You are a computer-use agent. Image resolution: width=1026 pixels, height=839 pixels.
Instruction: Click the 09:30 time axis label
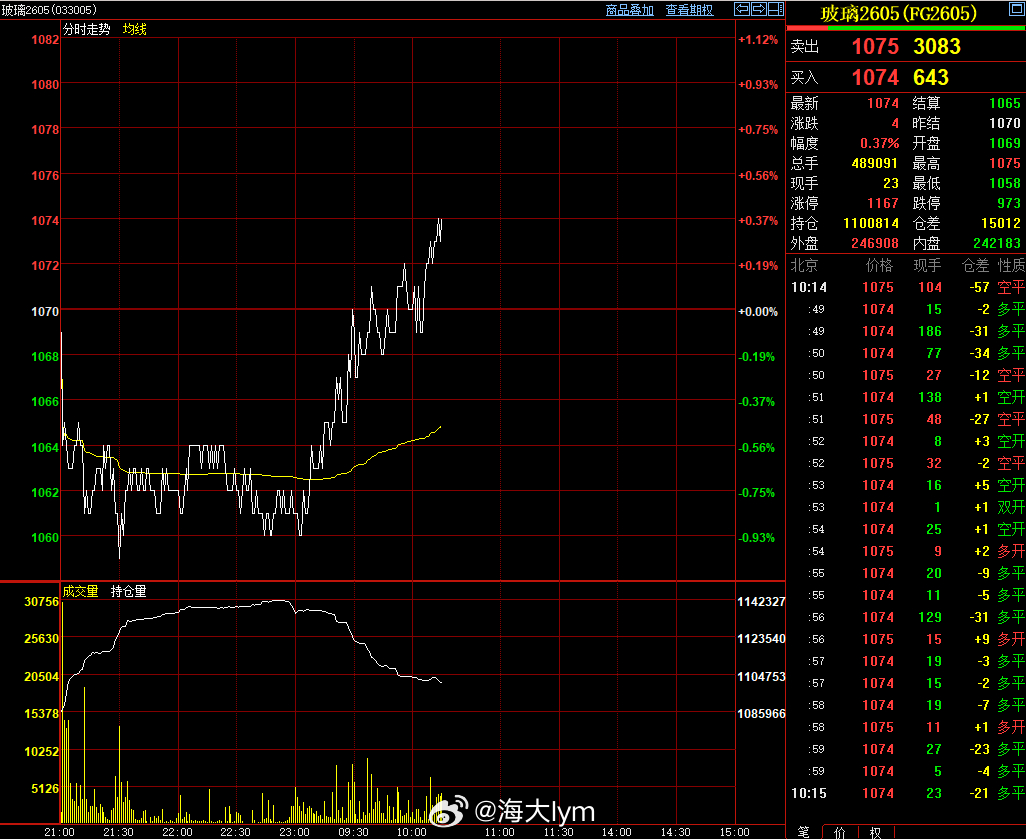353,832
